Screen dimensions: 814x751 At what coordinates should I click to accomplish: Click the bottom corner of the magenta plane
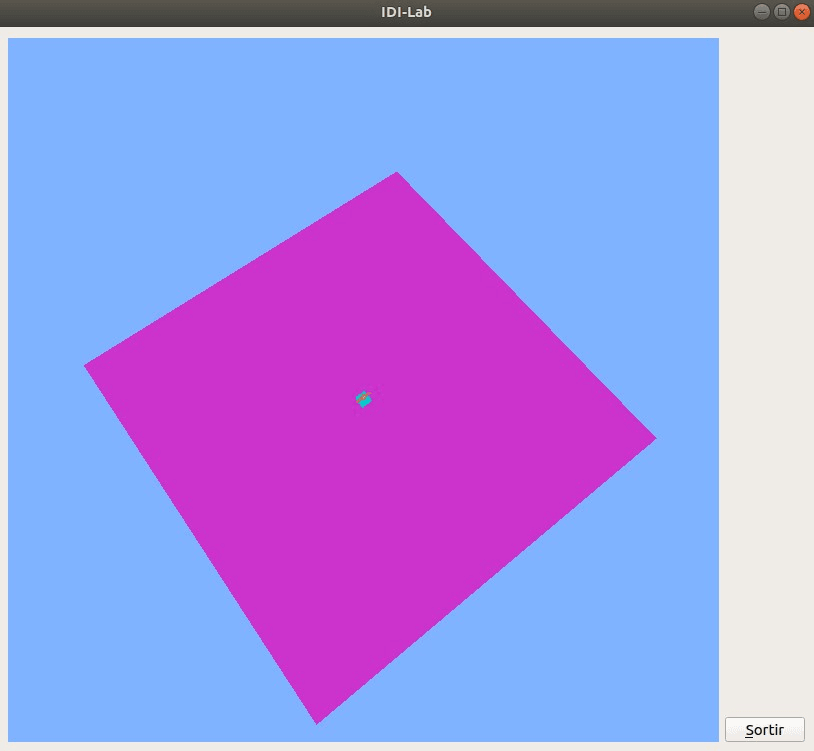pos(318,719)
